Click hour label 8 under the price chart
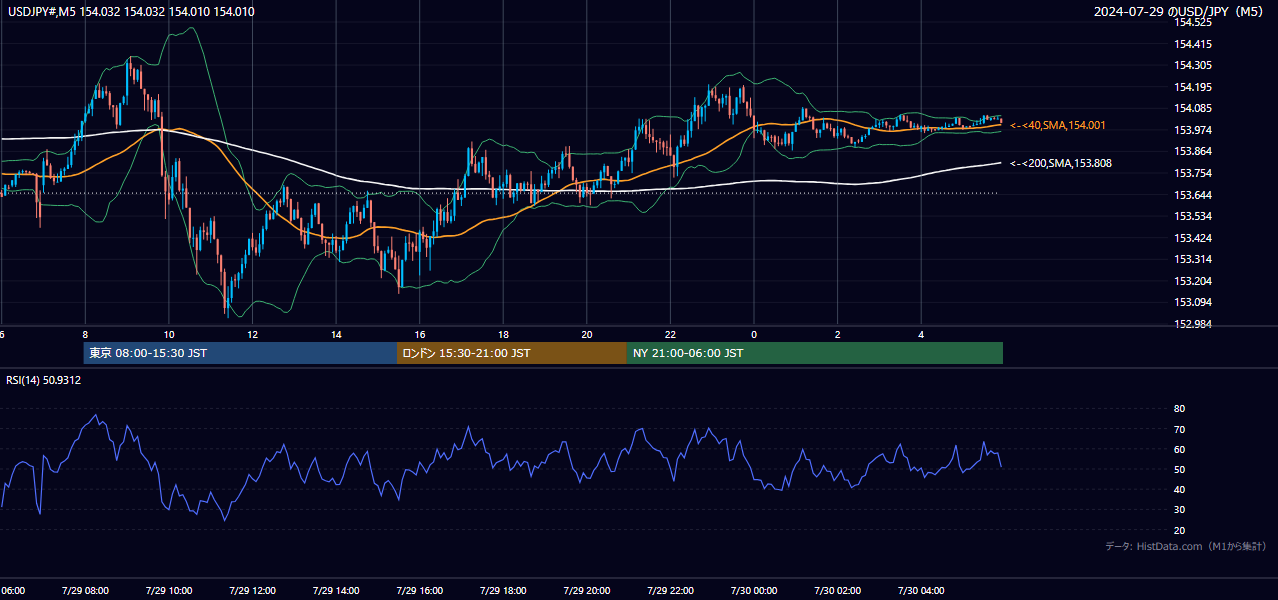 click(x=85, y=335)
